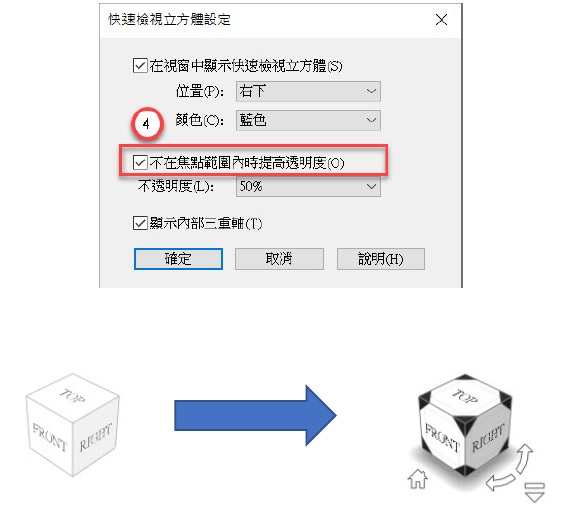Toggle 在視窗中顯示快速檢視立方體 checkbox
Viewport: 573px width, 509px height.
coord(140,66)
